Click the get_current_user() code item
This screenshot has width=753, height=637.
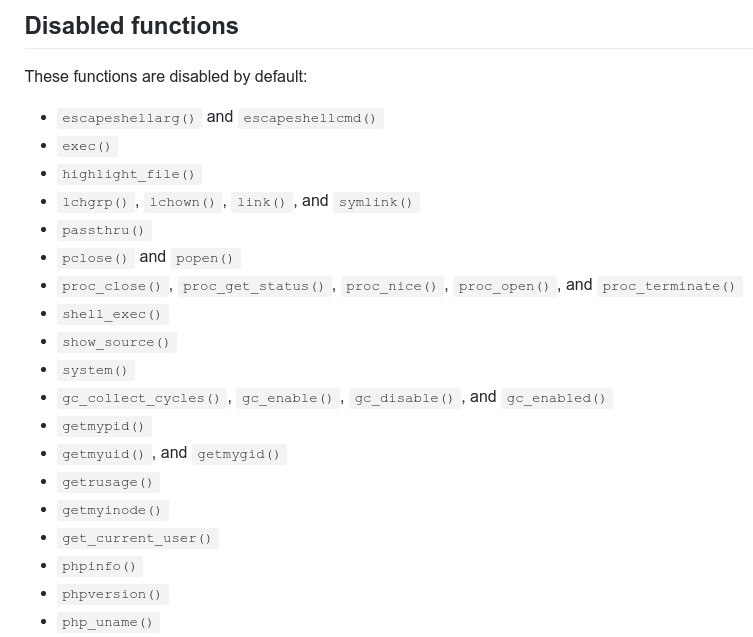(137, 538)
